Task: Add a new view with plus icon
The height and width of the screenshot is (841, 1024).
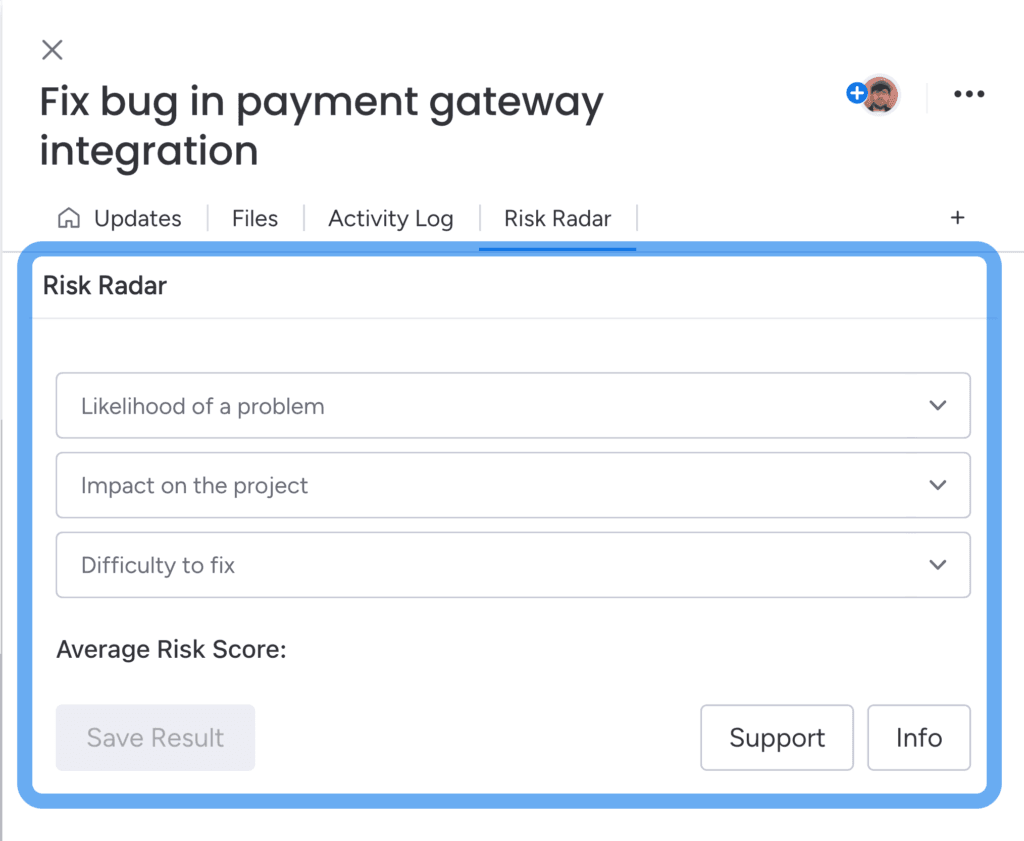Action: coord(957,217)
